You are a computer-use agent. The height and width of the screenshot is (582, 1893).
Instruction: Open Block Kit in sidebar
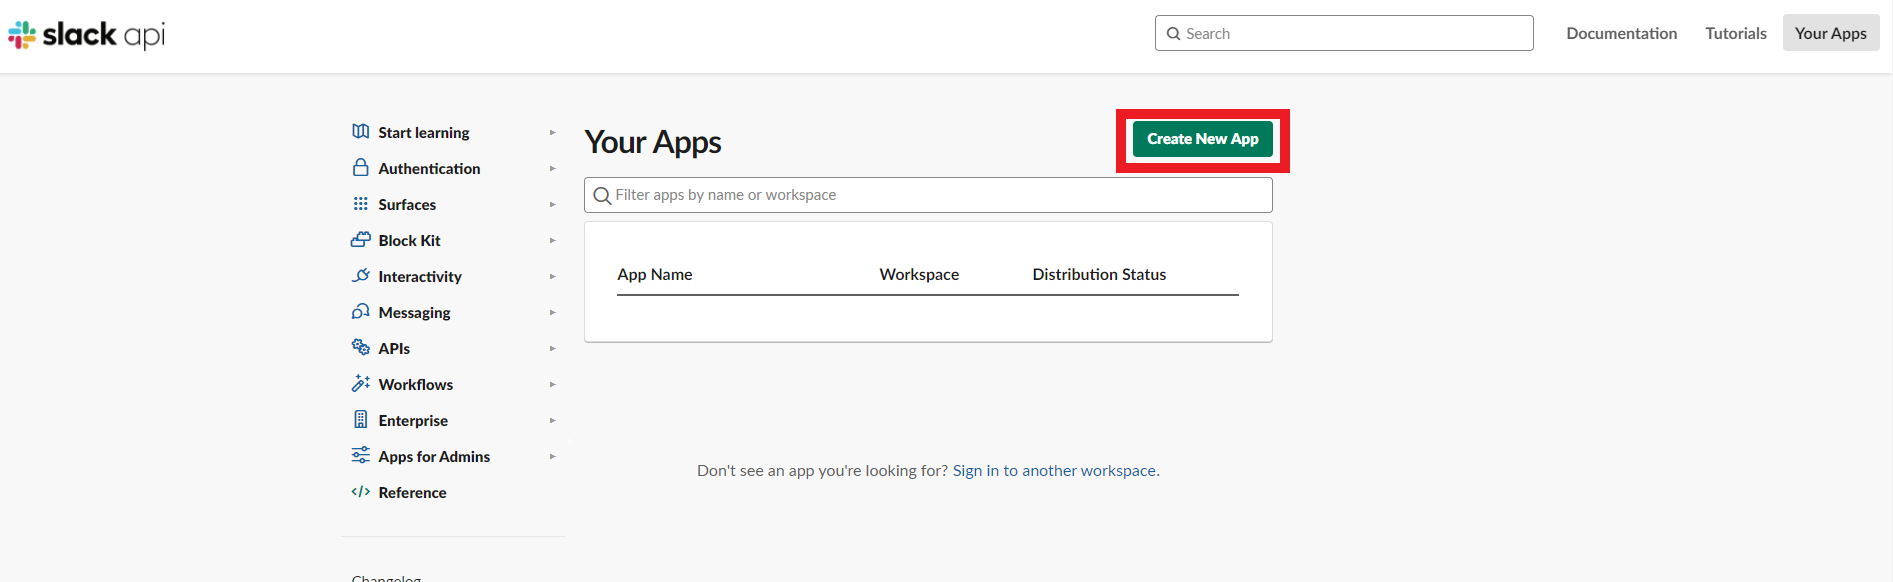pos(409,240)
